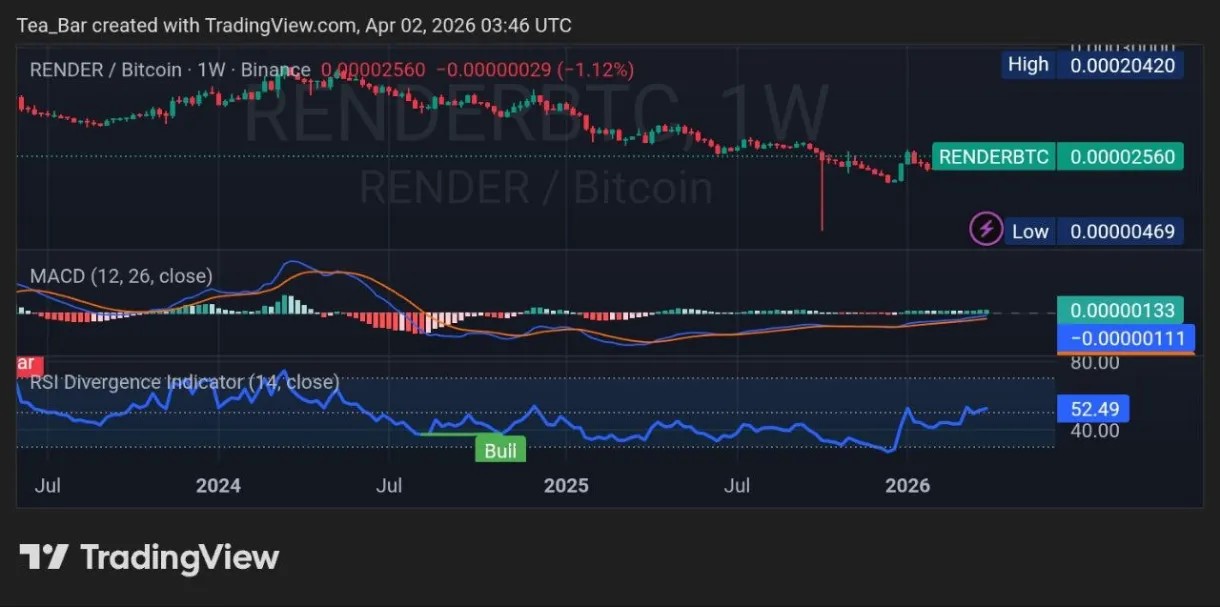Click the blue RSI value 52.49 tag
The height and width of the screenshot is (607, 1220).
(1093, 408)
